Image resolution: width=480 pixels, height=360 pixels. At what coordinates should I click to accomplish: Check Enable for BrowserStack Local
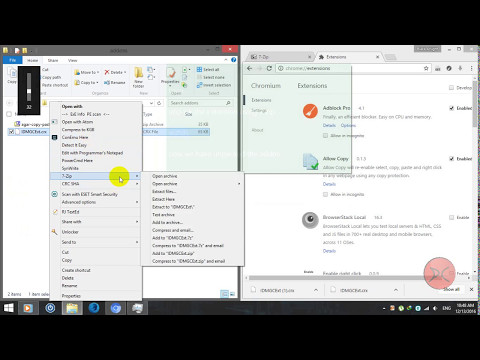451,217
